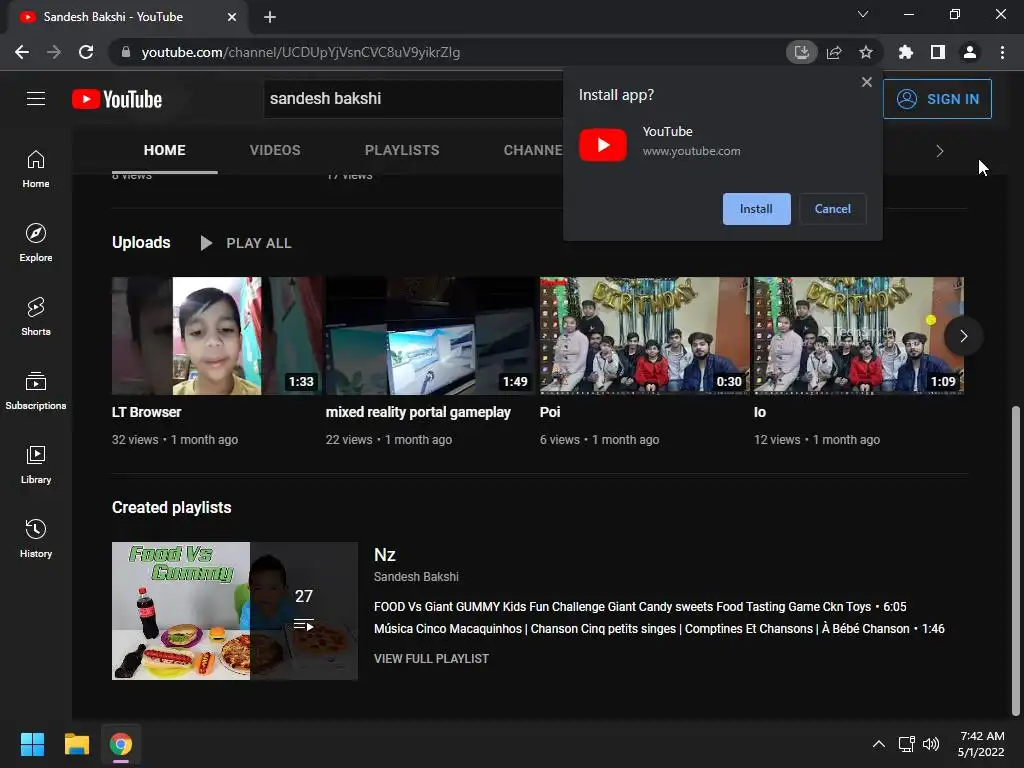The width and height of the screenshot is (1024, 768).
Task: Click the share this page icon
Action: (x=834, y=52)
